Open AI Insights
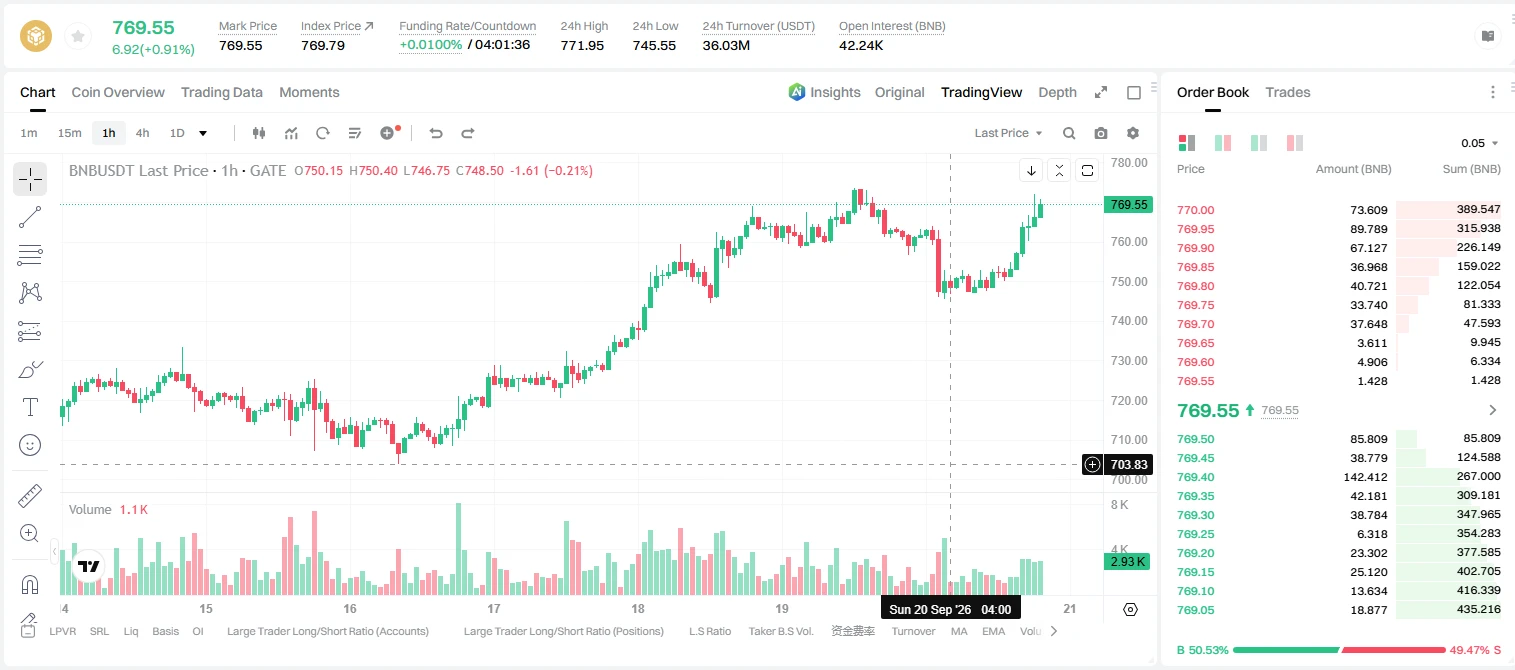This screenshot has height=670, width=1515. click(x=824, y=92)
